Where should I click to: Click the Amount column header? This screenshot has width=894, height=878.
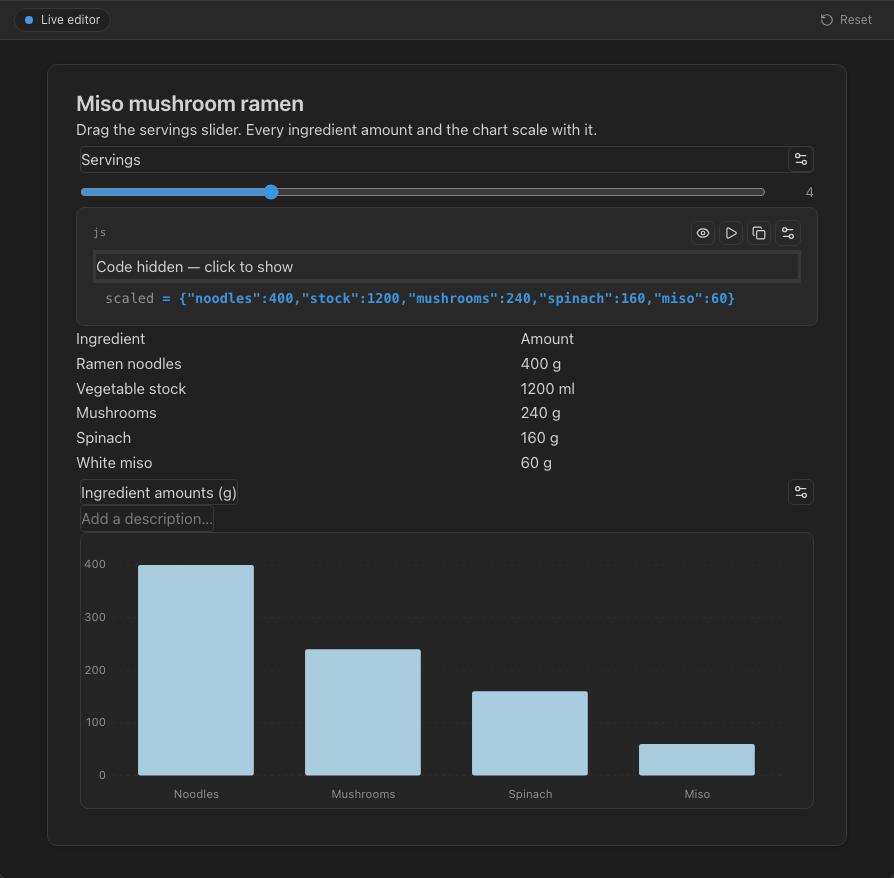pyautogui.click(x=547, y=339)
